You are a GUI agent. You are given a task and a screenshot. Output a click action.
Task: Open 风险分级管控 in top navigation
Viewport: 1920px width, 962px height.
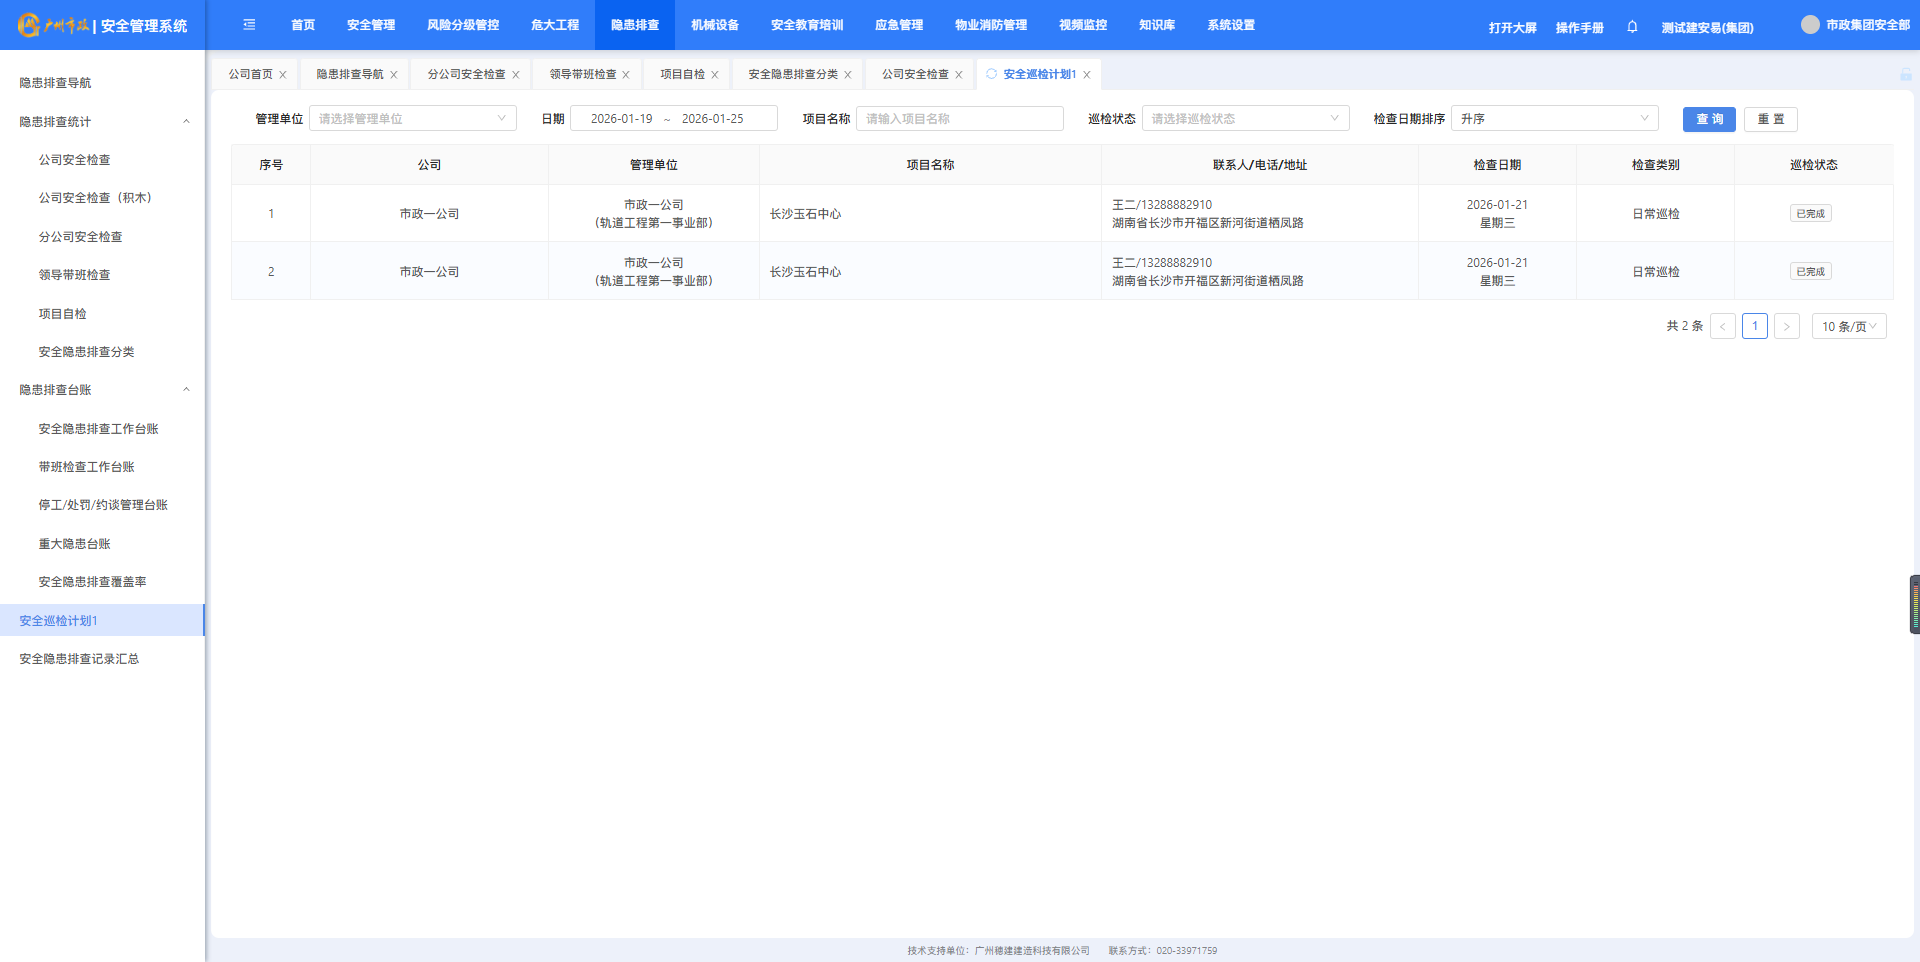(x=463, y=25)
